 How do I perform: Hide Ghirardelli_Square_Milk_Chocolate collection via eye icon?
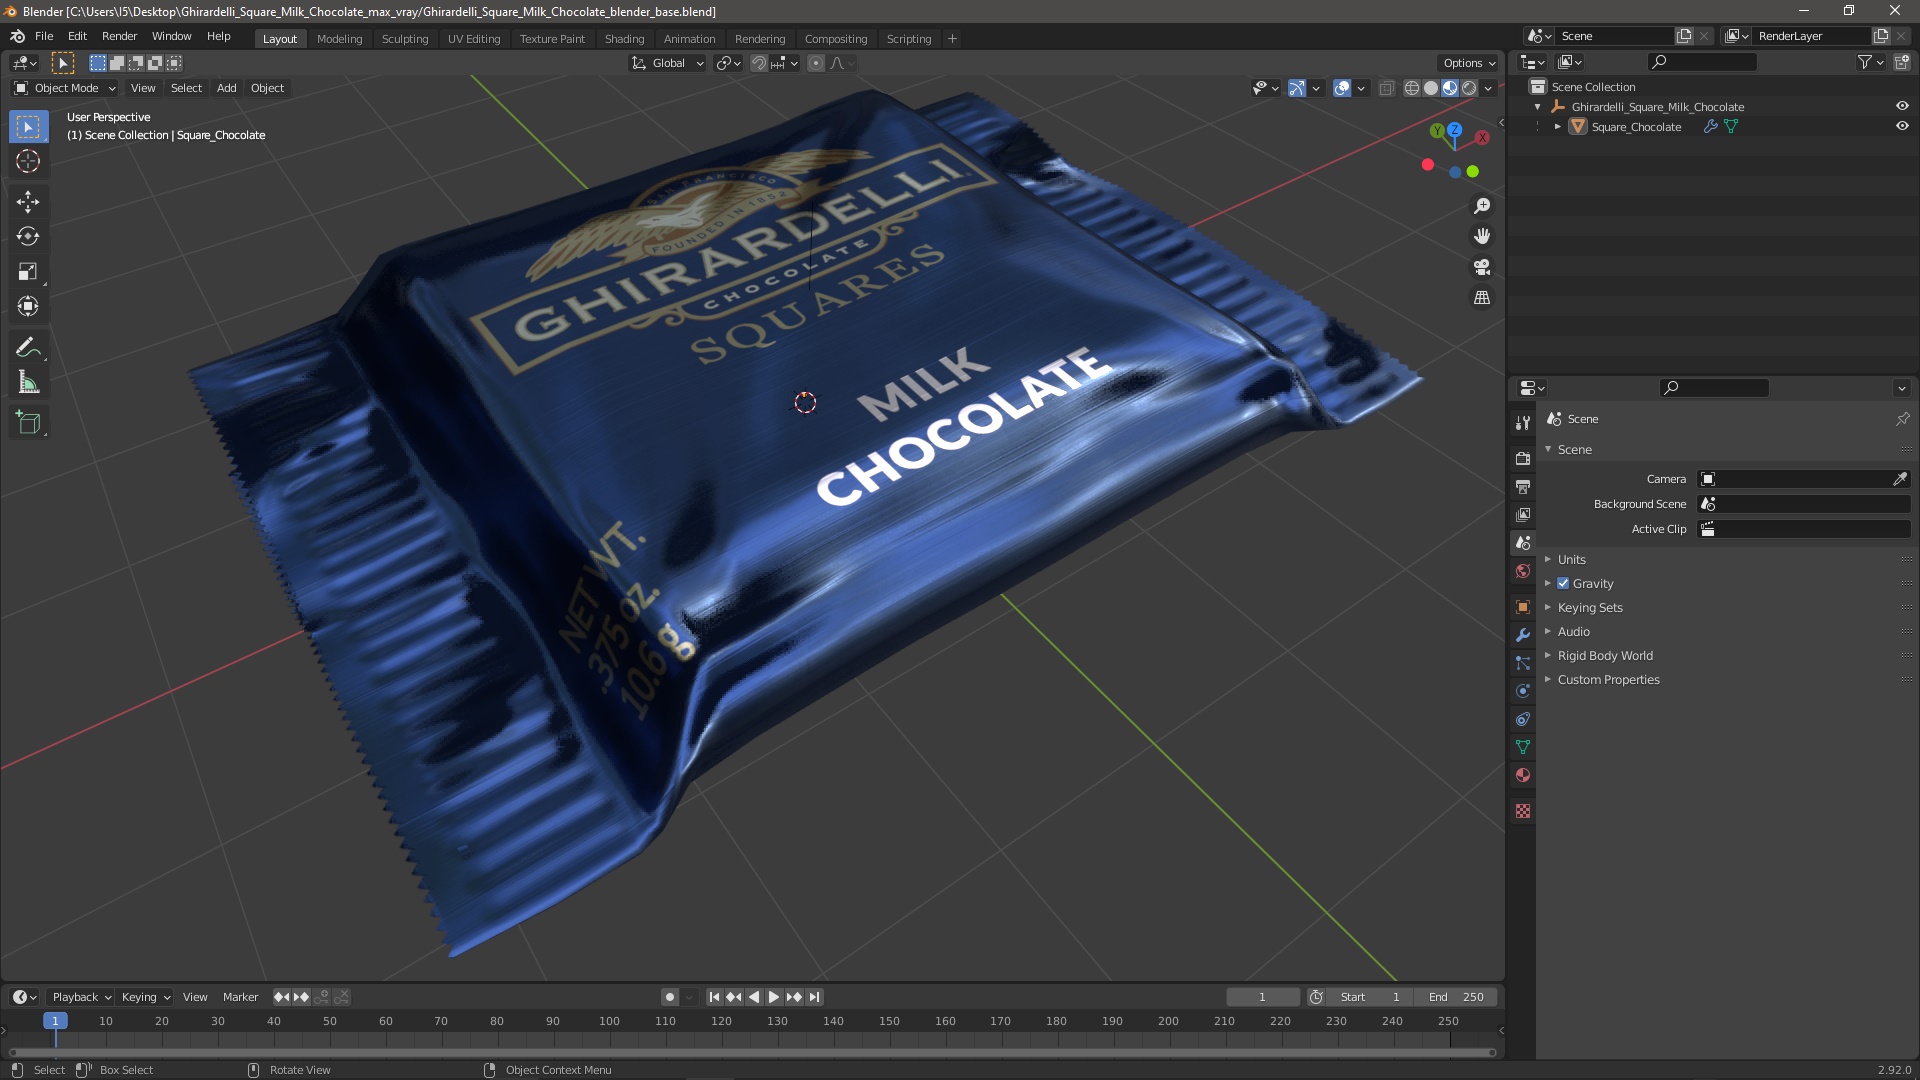pos(1902,106)
